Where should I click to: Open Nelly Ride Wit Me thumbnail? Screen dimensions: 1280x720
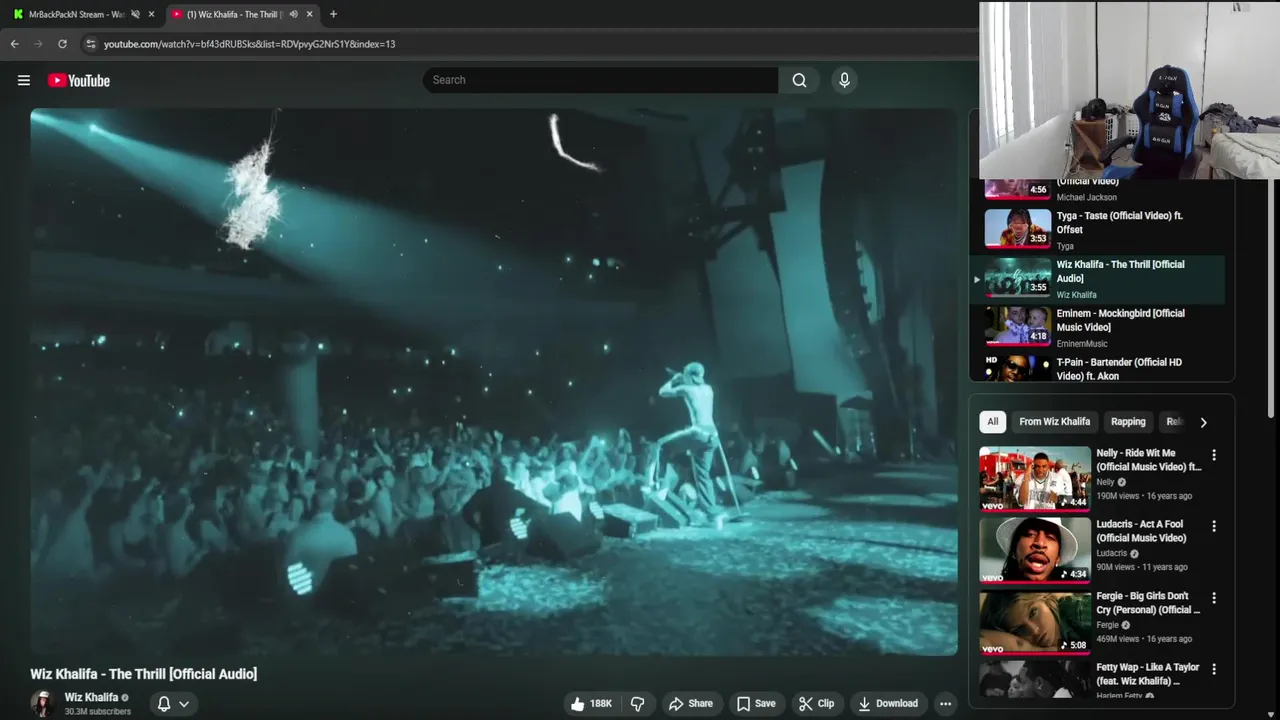click(x=1035, y=478)
